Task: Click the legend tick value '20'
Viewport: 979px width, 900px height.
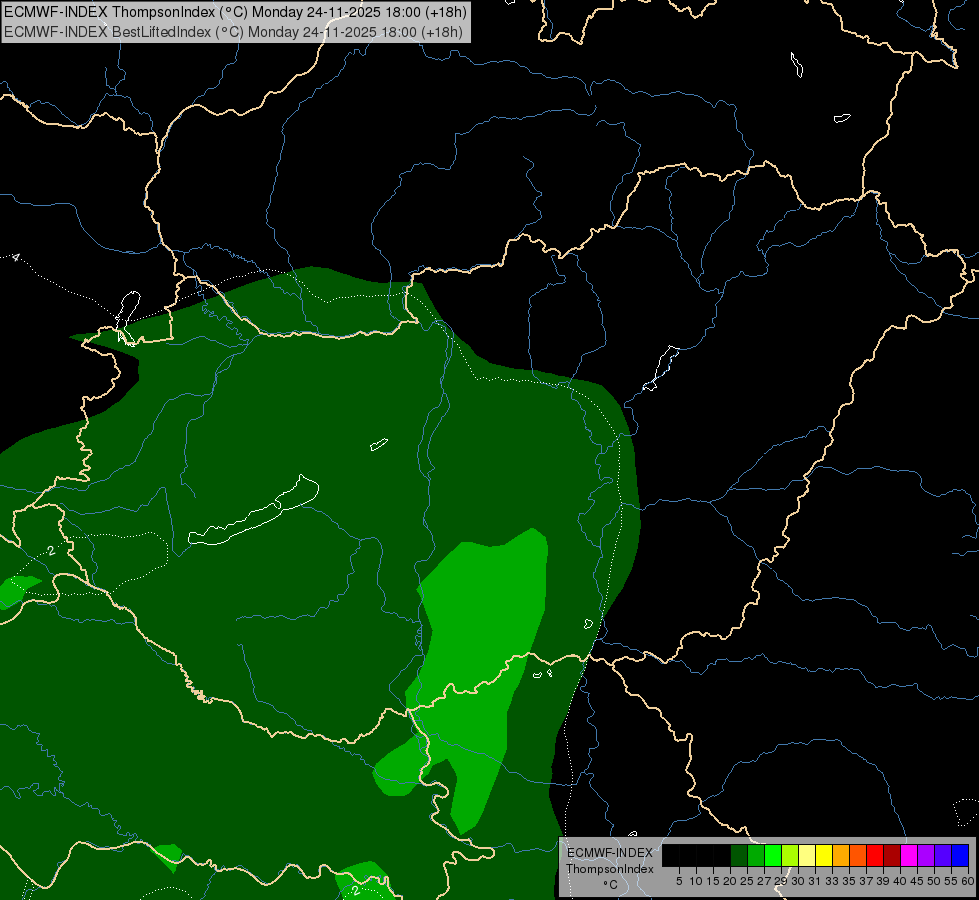Action: coord(730,881)
